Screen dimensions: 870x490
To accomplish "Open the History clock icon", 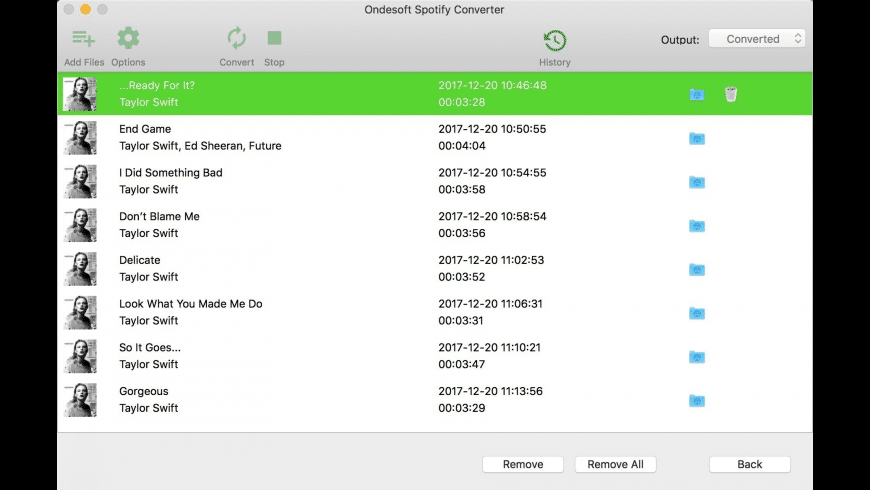I will pyautogui.click(x=555, y=40).
